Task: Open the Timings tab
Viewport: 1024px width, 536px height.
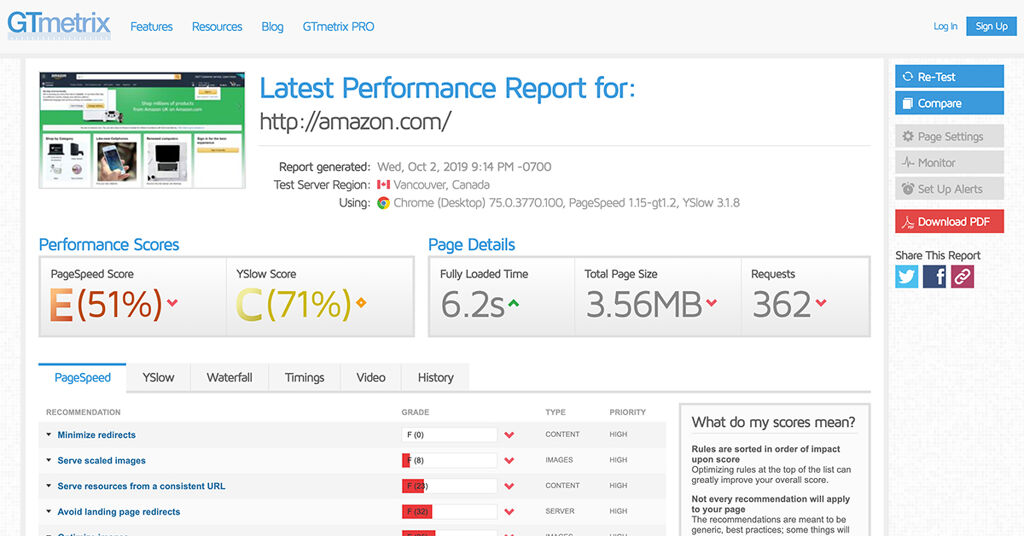Action: point(304,377)
